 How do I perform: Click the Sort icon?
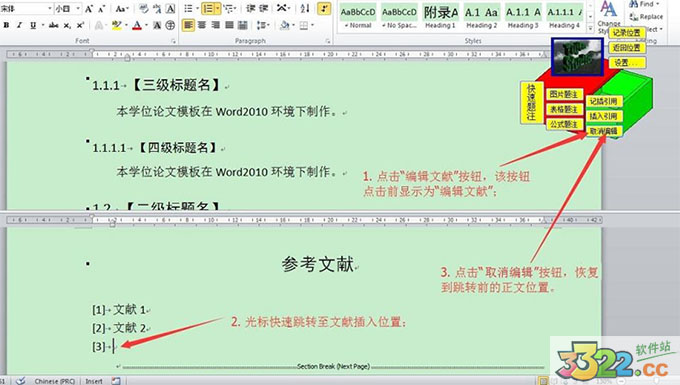pos(304,8)
